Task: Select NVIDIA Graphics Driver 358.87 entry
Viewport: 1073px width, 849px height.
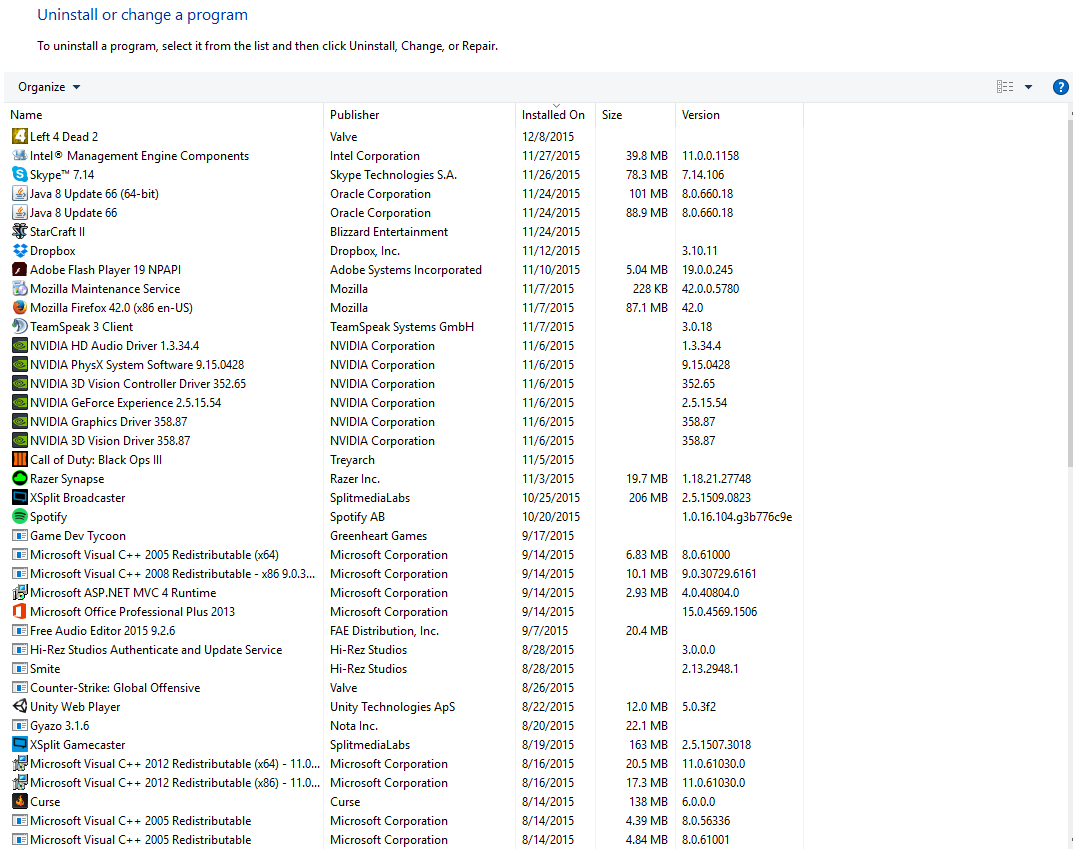Action: (x=404, y=421)
